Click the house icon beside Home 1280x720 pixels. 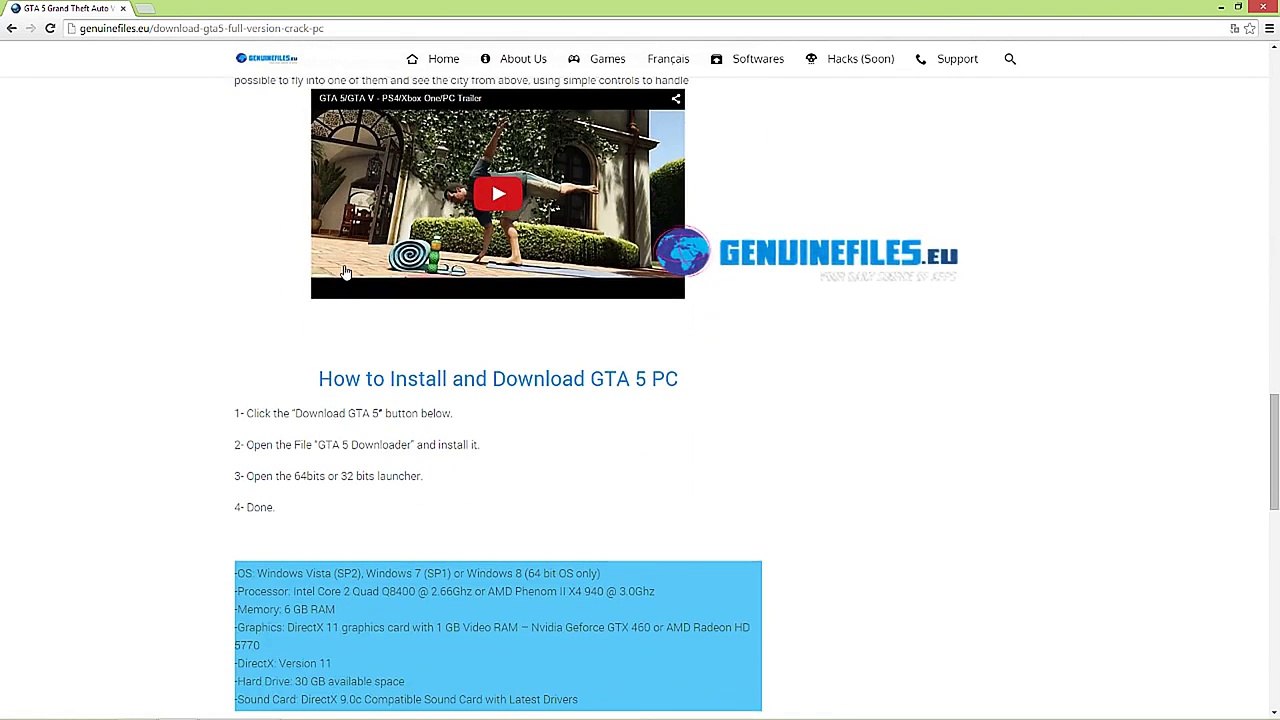coord(412,59)
